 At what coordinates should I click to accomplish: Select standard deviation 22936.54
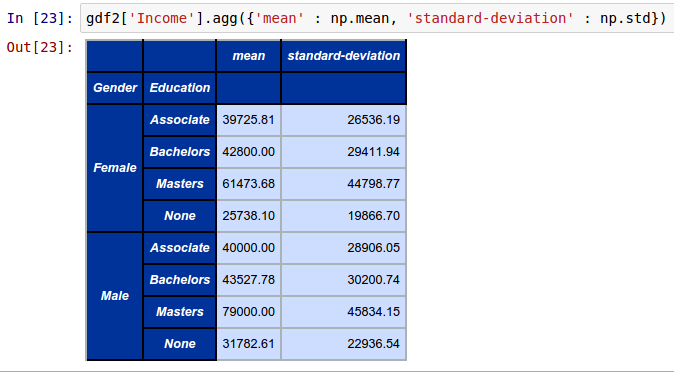pos(344,344)
